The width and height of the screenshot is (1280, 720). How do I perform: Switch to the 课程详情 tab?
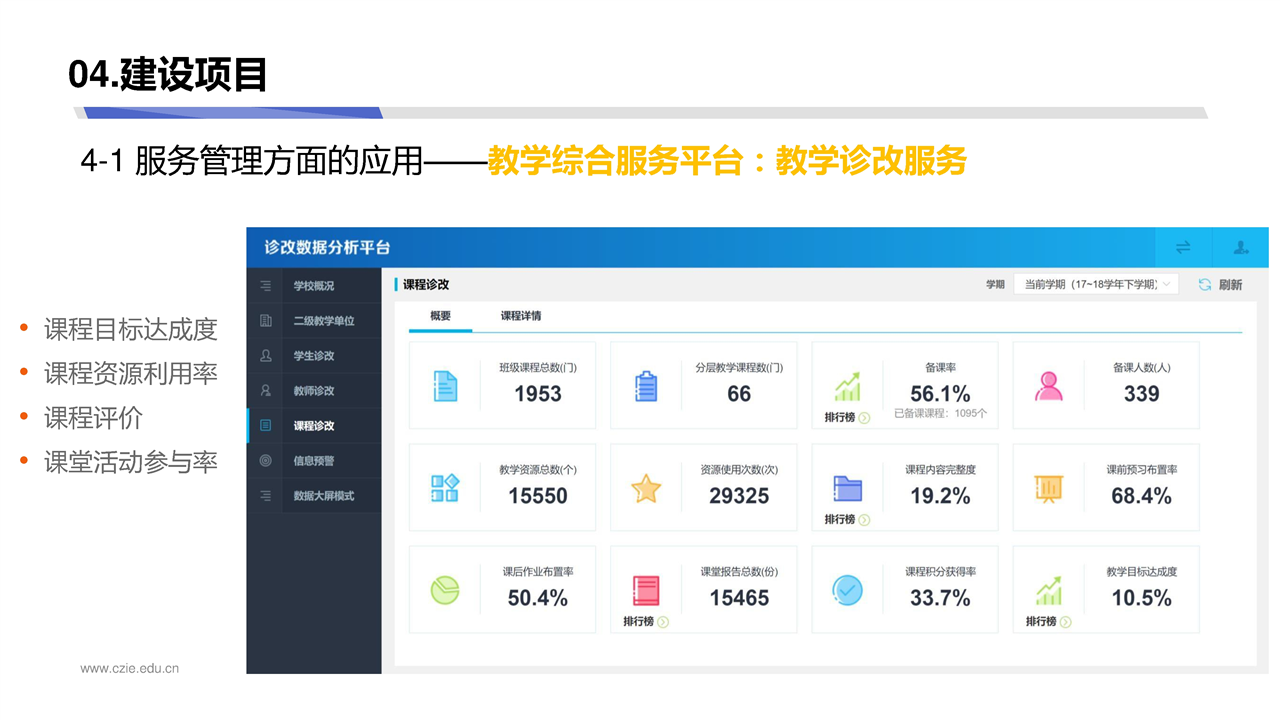[521, 316]
